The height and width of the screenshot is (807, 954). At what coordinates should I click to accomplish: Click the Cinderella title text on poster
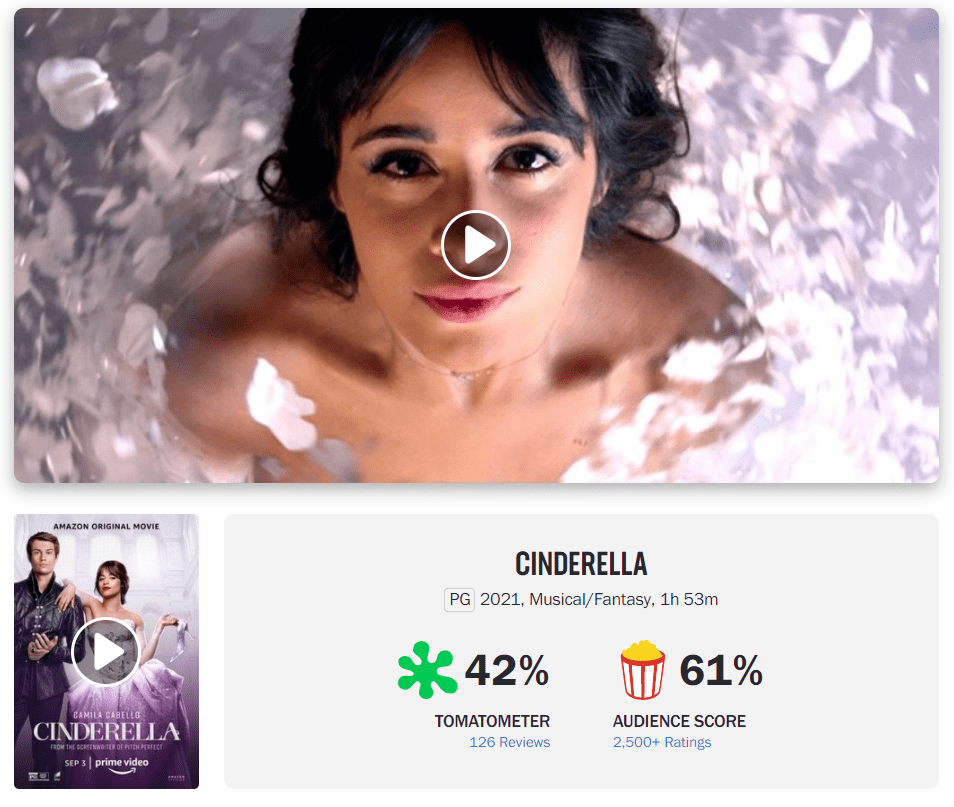pos(106,732)
